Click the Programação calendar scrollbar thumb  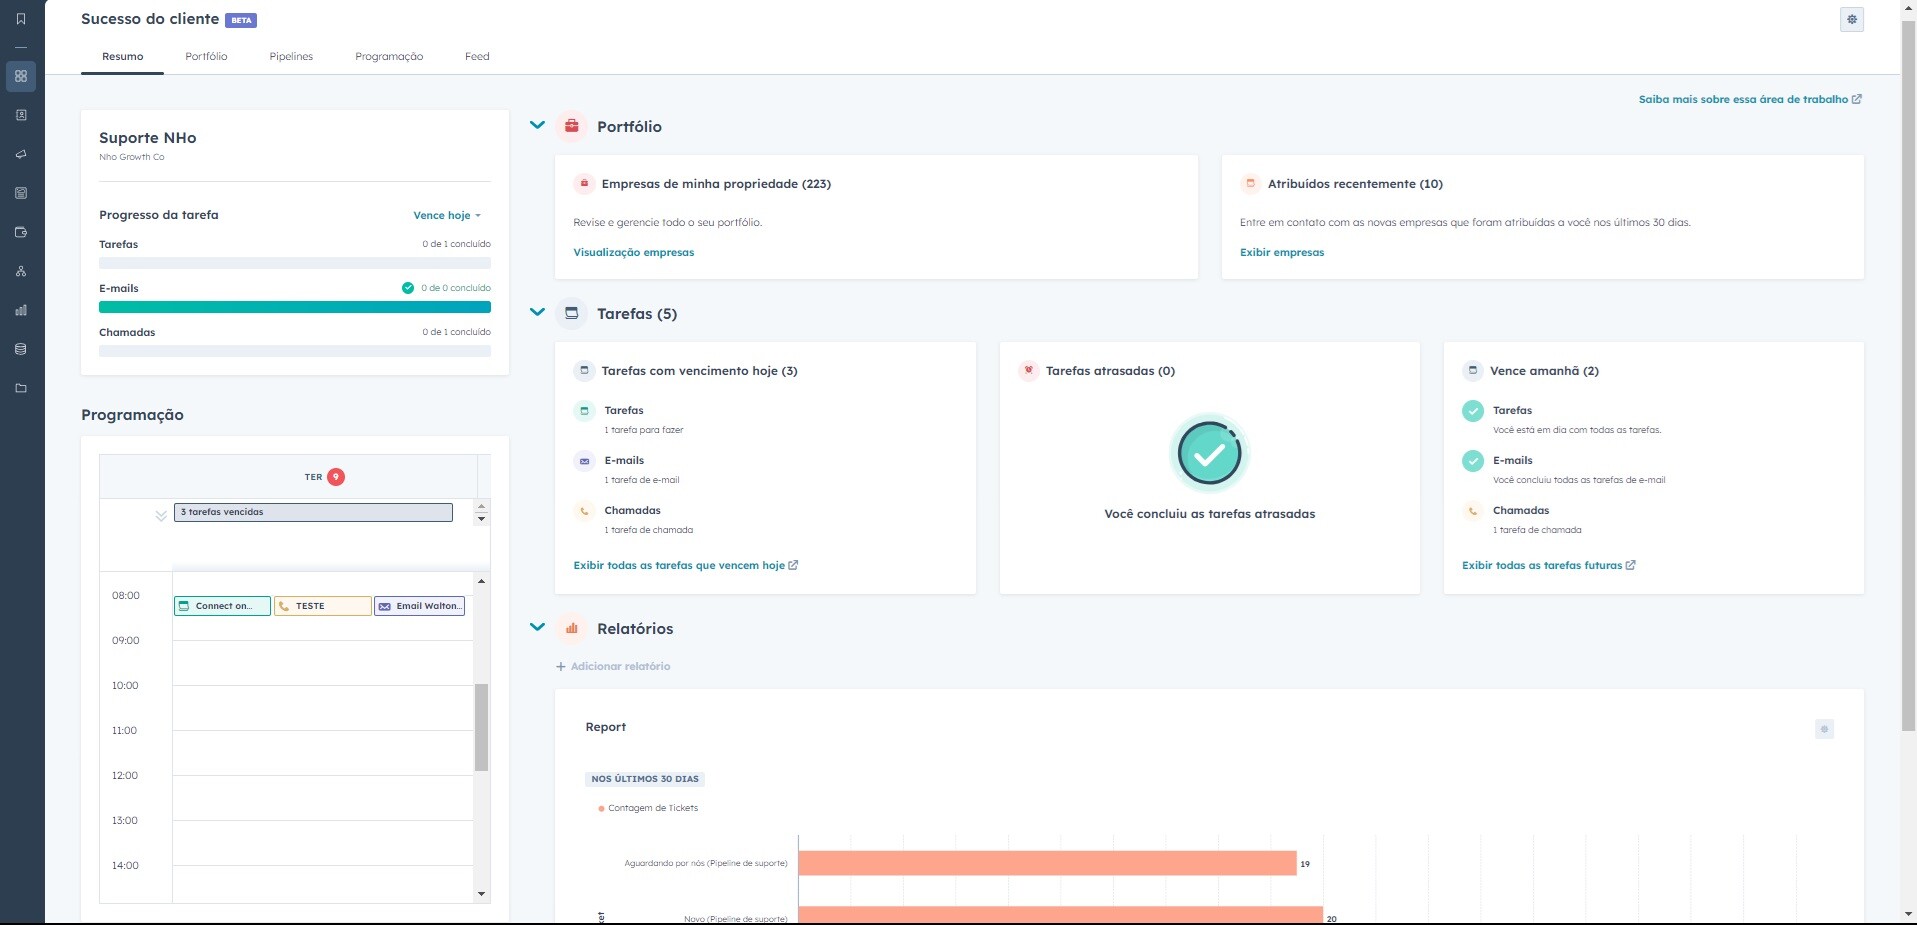coord(481,727)
